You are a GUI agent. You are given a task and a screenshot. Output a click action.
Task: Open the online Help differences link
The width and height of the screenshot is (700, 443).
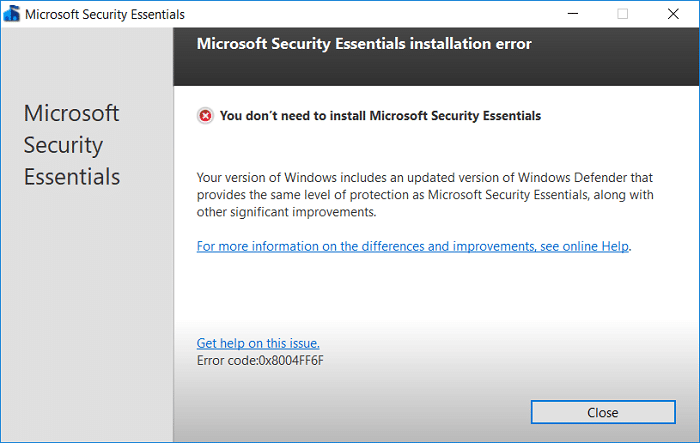point(414,245)
